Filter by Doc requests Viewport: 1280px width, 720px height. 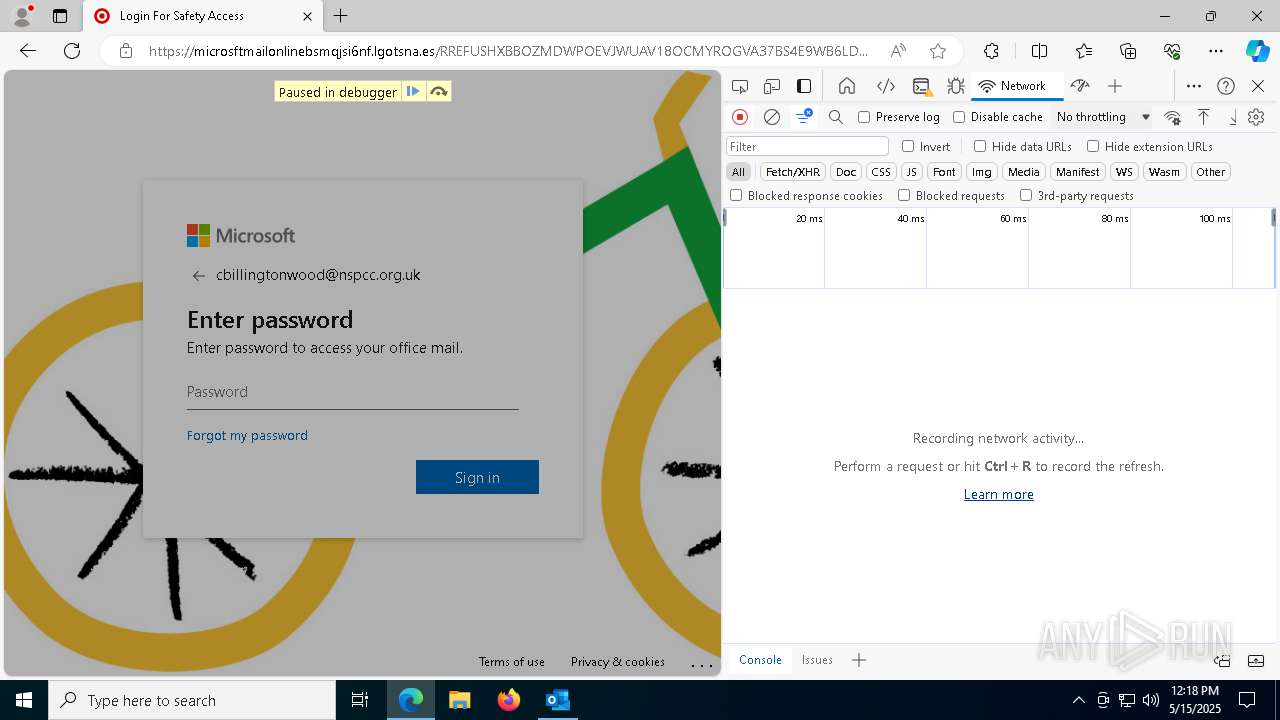(x=846, y=172)
